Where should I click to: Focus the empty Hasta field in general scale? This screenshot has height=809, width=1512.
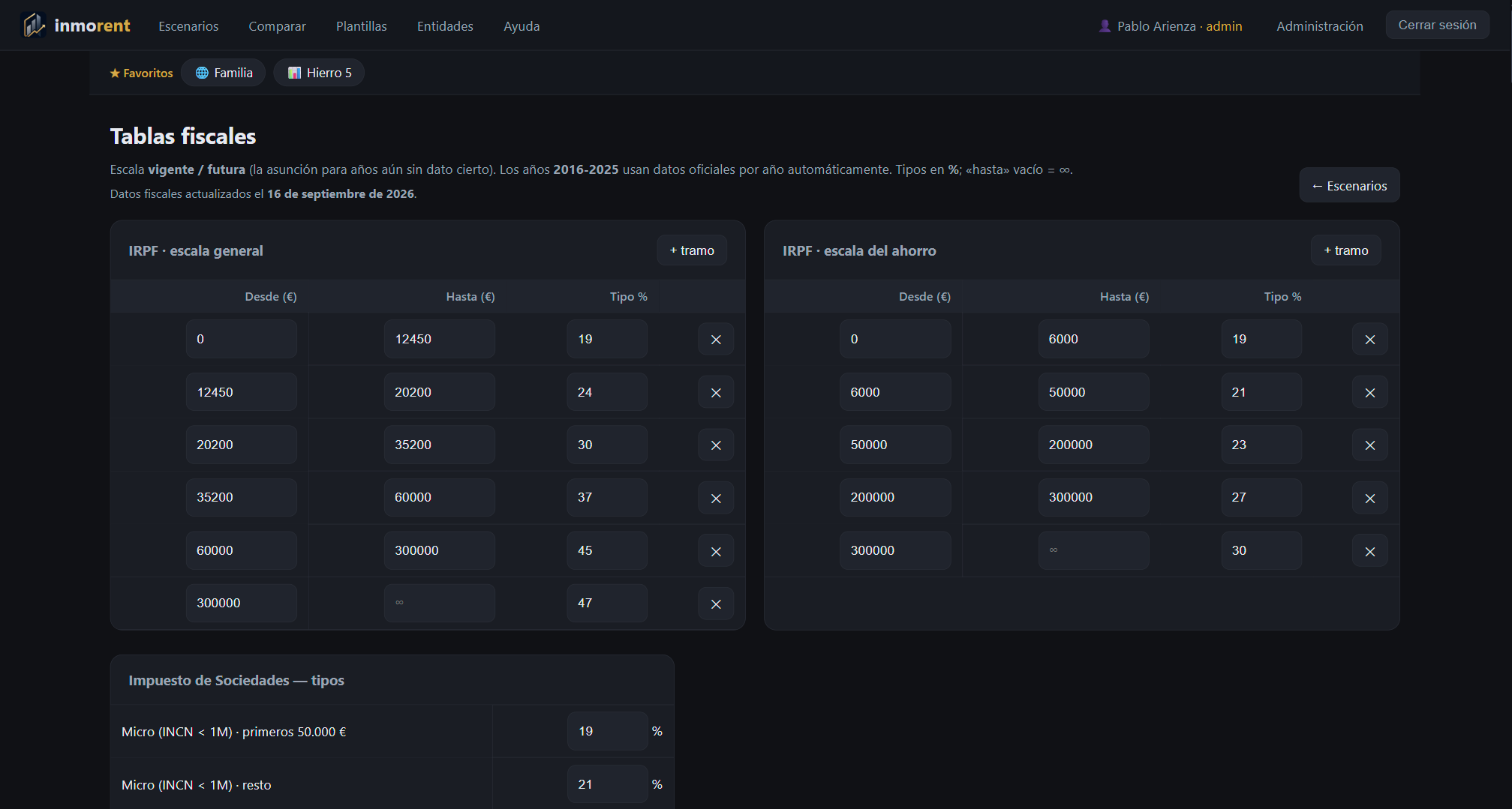coord(439,604)
